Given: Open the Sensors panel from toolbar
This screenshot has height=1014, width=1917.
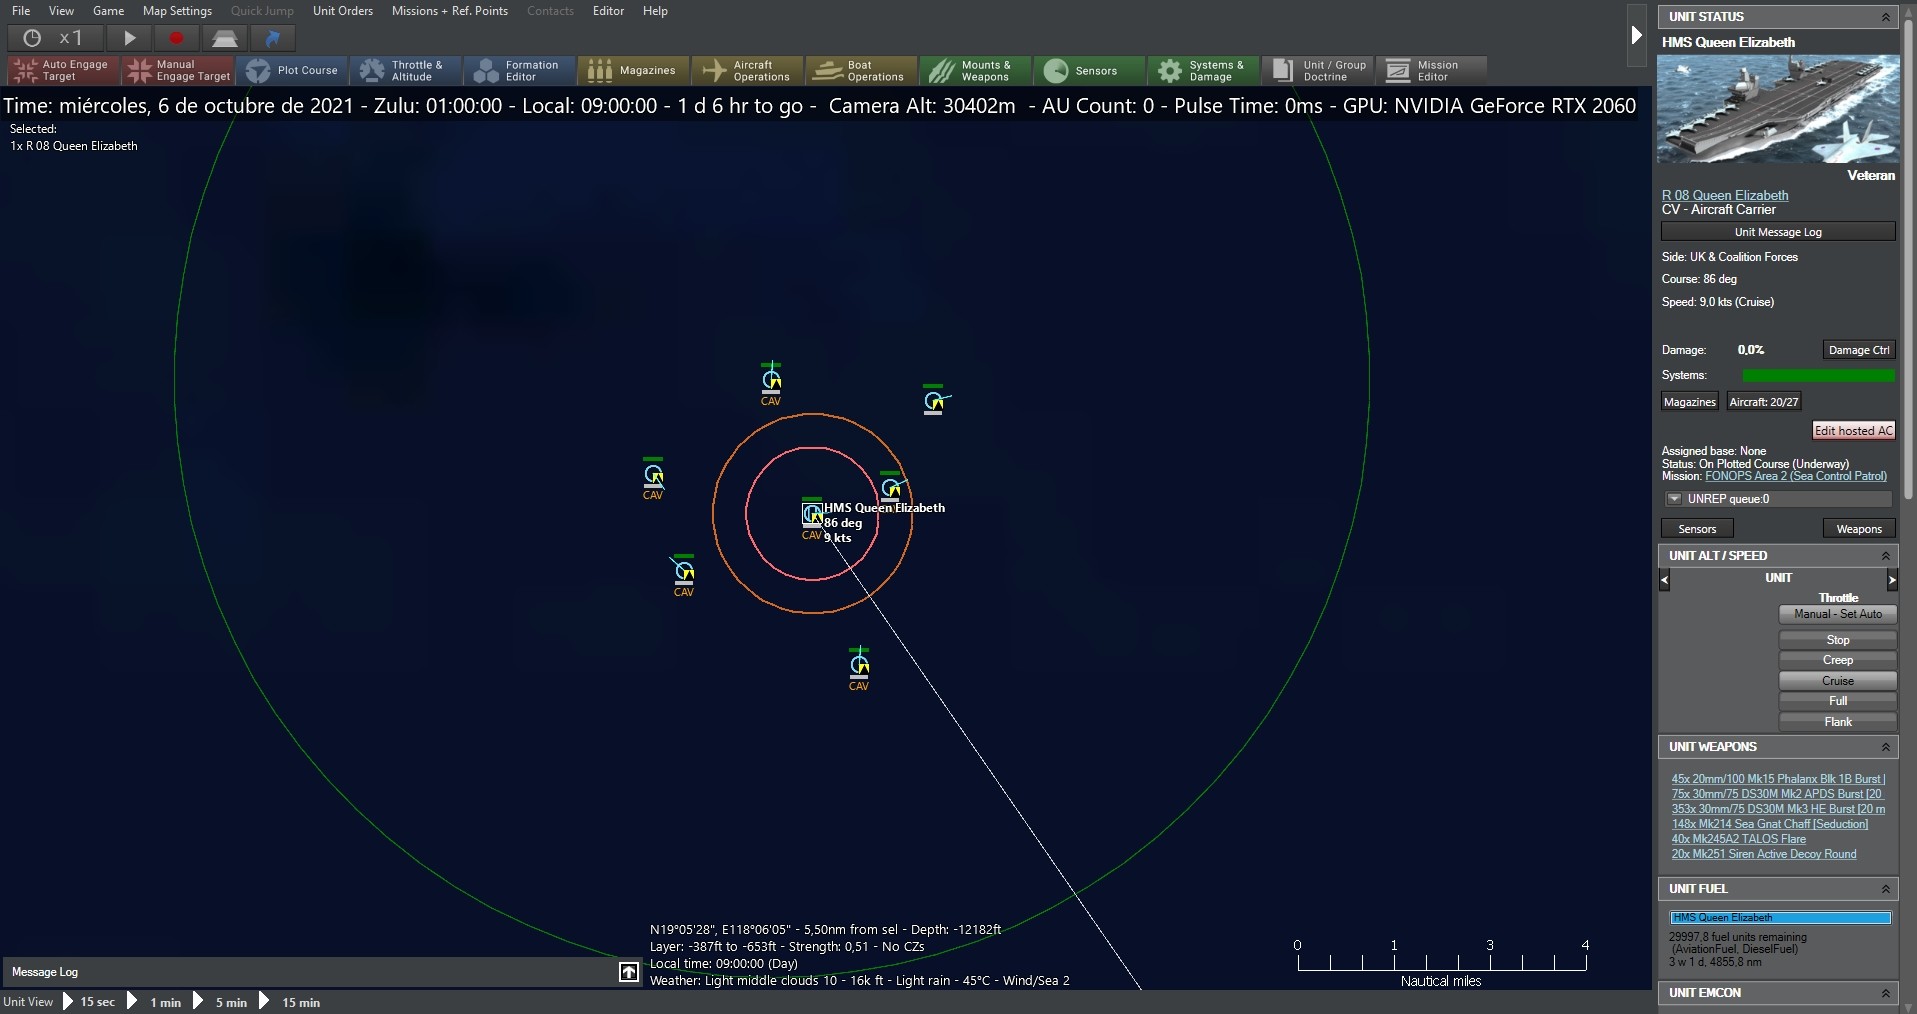Looking at the screenshot, I should click(1087, 70).
